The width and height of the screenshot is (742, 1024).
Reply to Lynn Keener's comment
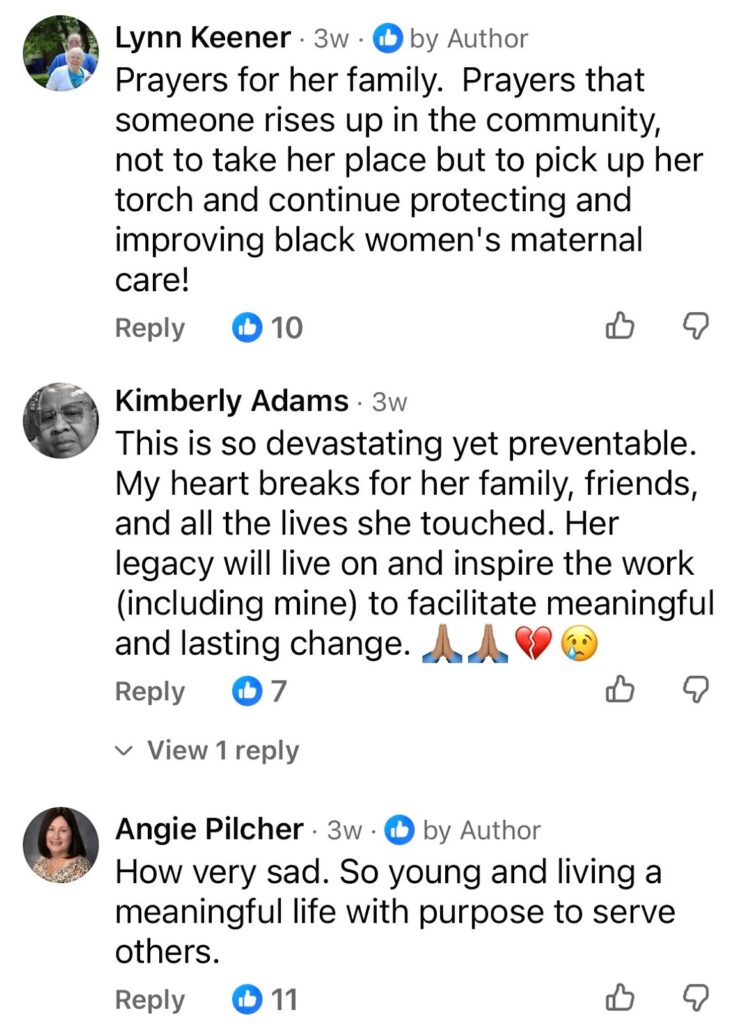pyautogui.click(x=150, y=327)
